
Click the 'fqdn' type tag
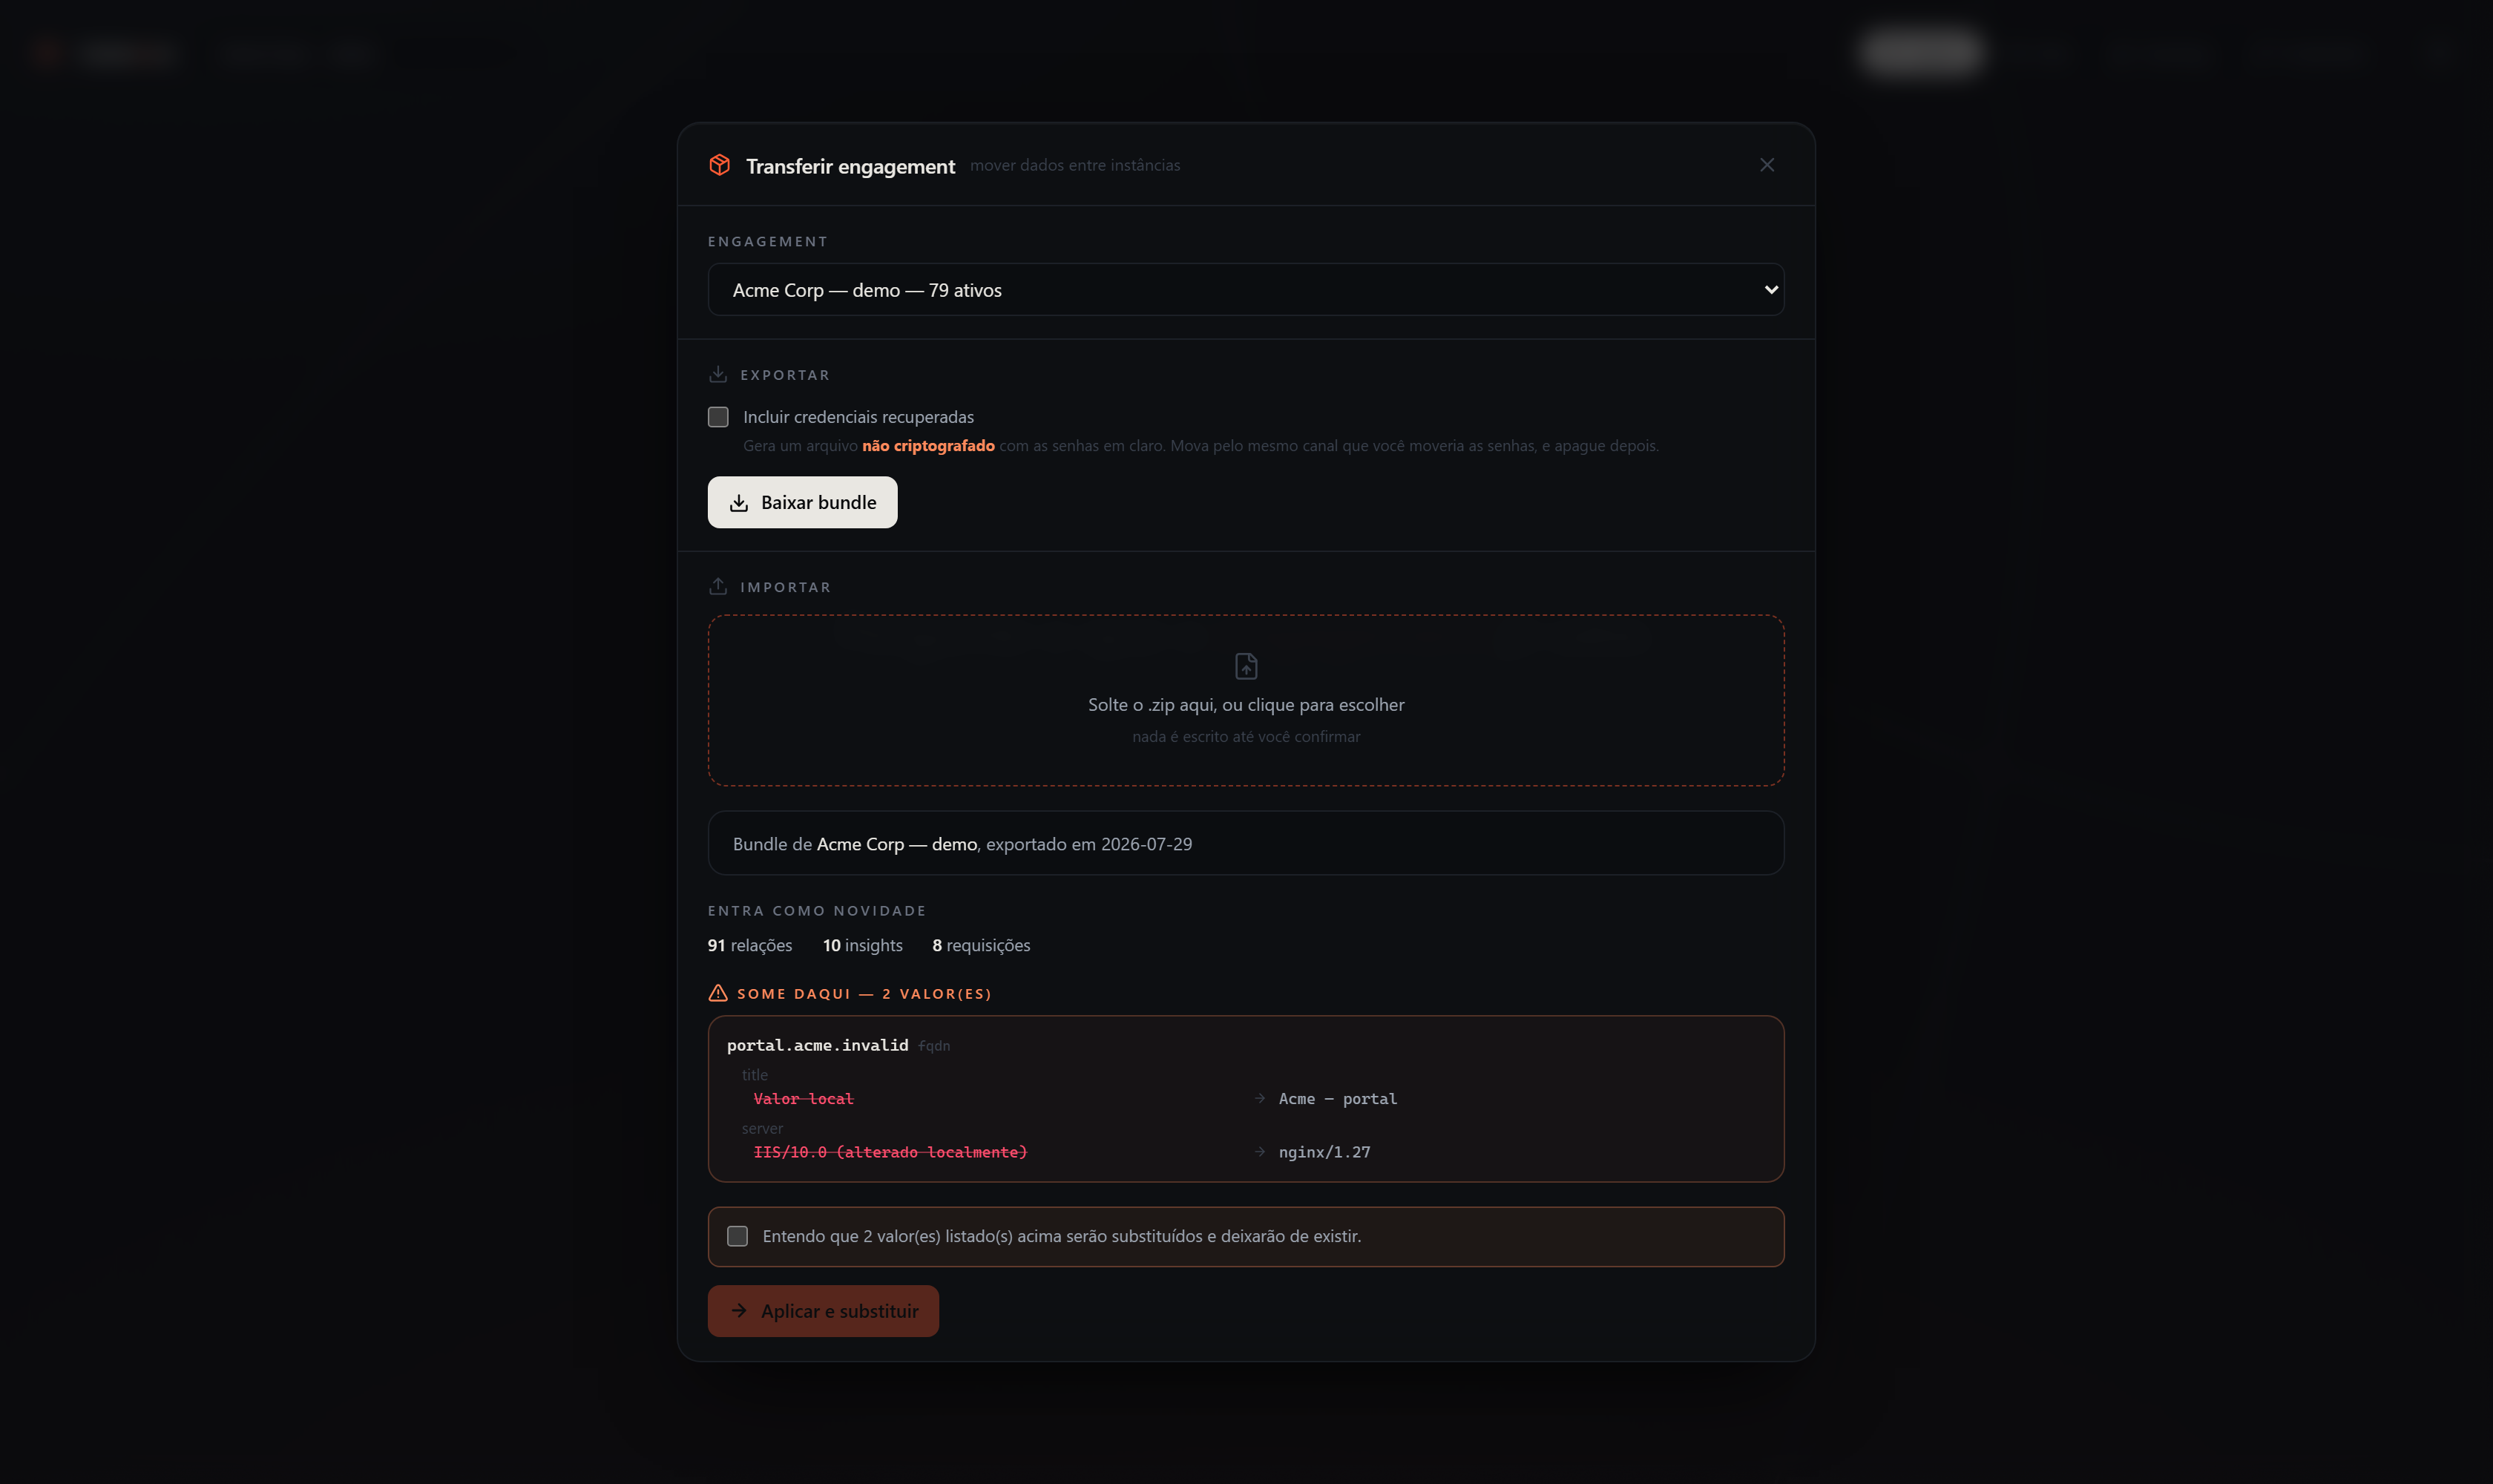934,1046
